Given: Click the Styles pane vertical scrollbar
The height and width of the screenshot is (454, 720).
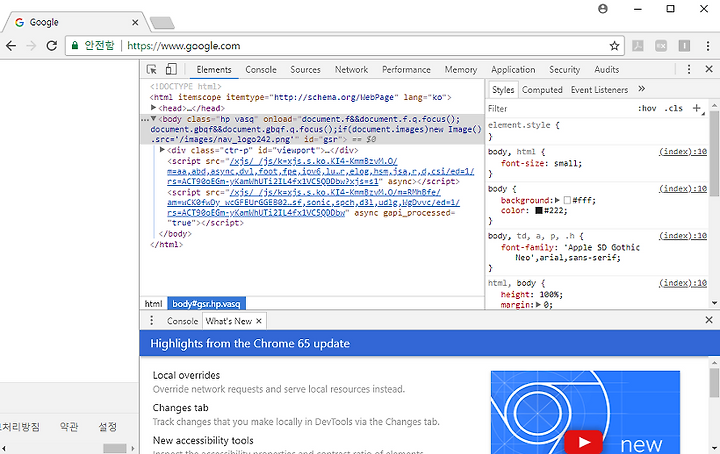Looking at the screenshot, I should point(714,153).
